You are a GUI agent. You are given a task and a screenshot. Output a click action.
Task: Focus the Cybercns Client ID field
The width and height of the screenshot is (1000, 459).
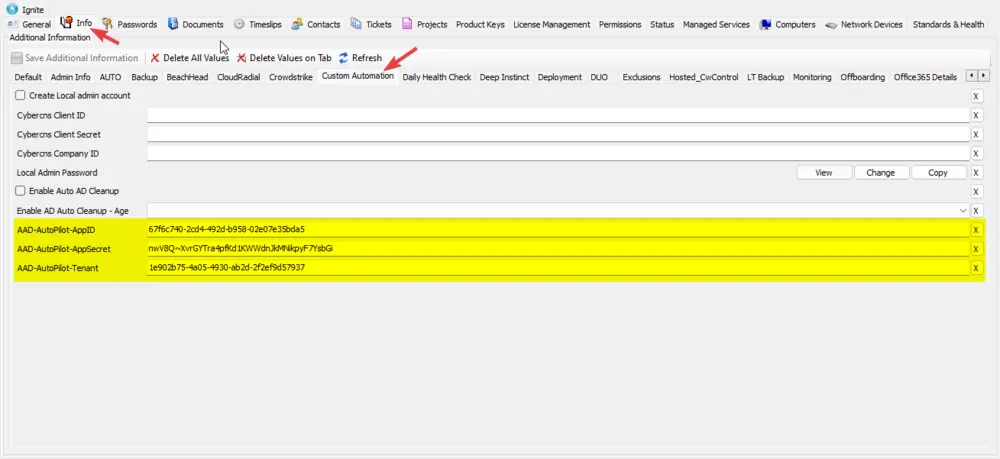[558, 115]
